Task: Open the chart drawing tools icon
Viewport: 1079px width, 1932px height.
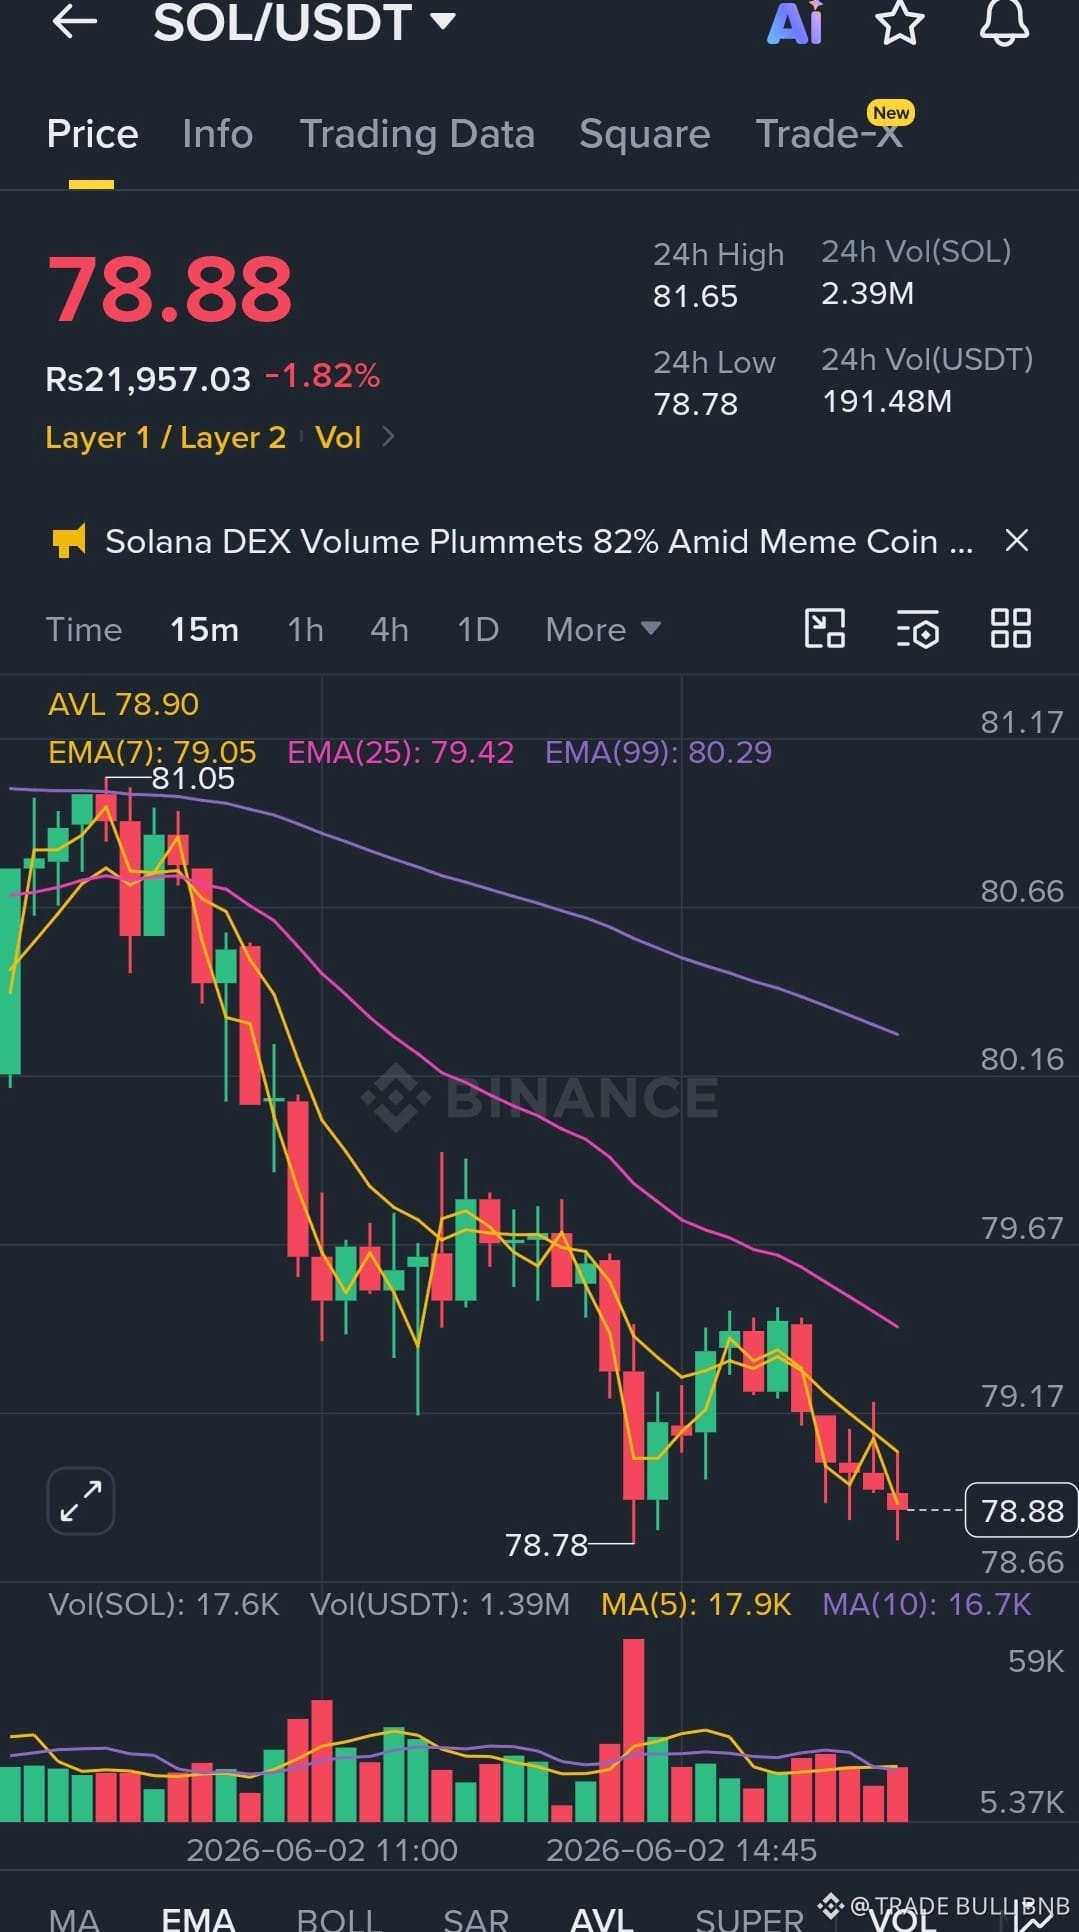Action: (x=825, y=629)
